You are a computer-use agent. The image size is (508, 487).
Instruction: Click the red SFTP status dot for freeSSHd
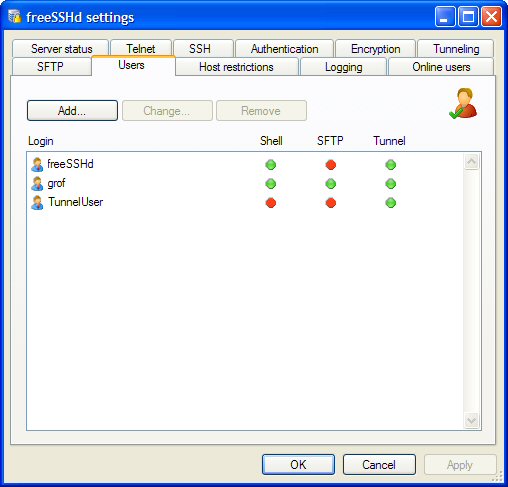[x=331, y=165]
